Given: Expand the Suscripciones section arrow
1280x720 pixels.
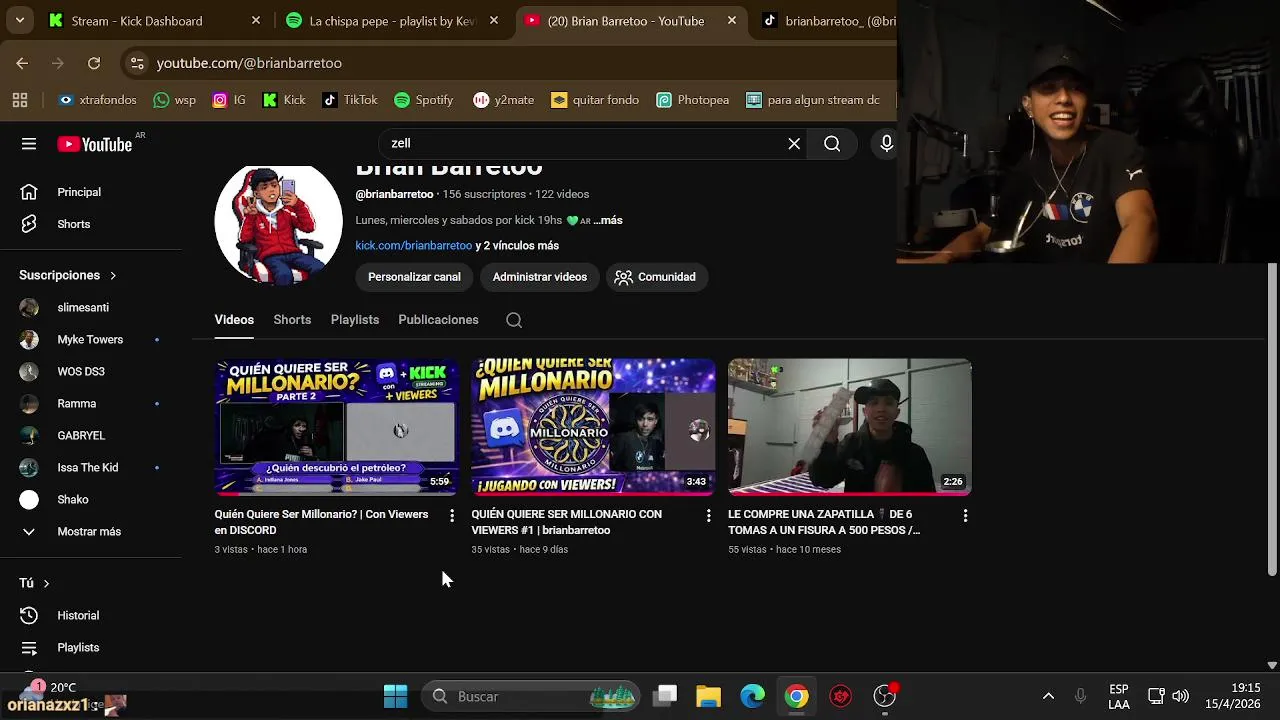Looking at the screenshot, I should 113,275.
